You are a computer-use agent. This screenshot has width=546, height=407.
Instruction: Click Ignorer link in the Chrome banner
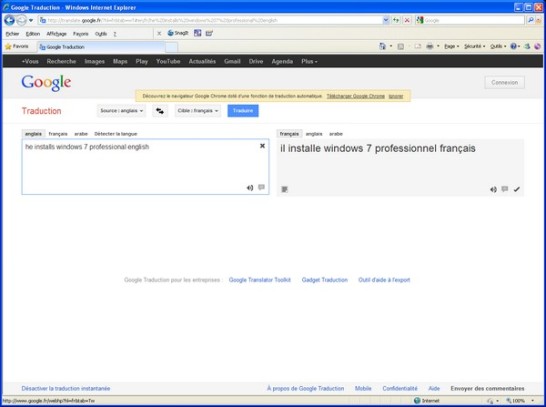coord(396,96)
